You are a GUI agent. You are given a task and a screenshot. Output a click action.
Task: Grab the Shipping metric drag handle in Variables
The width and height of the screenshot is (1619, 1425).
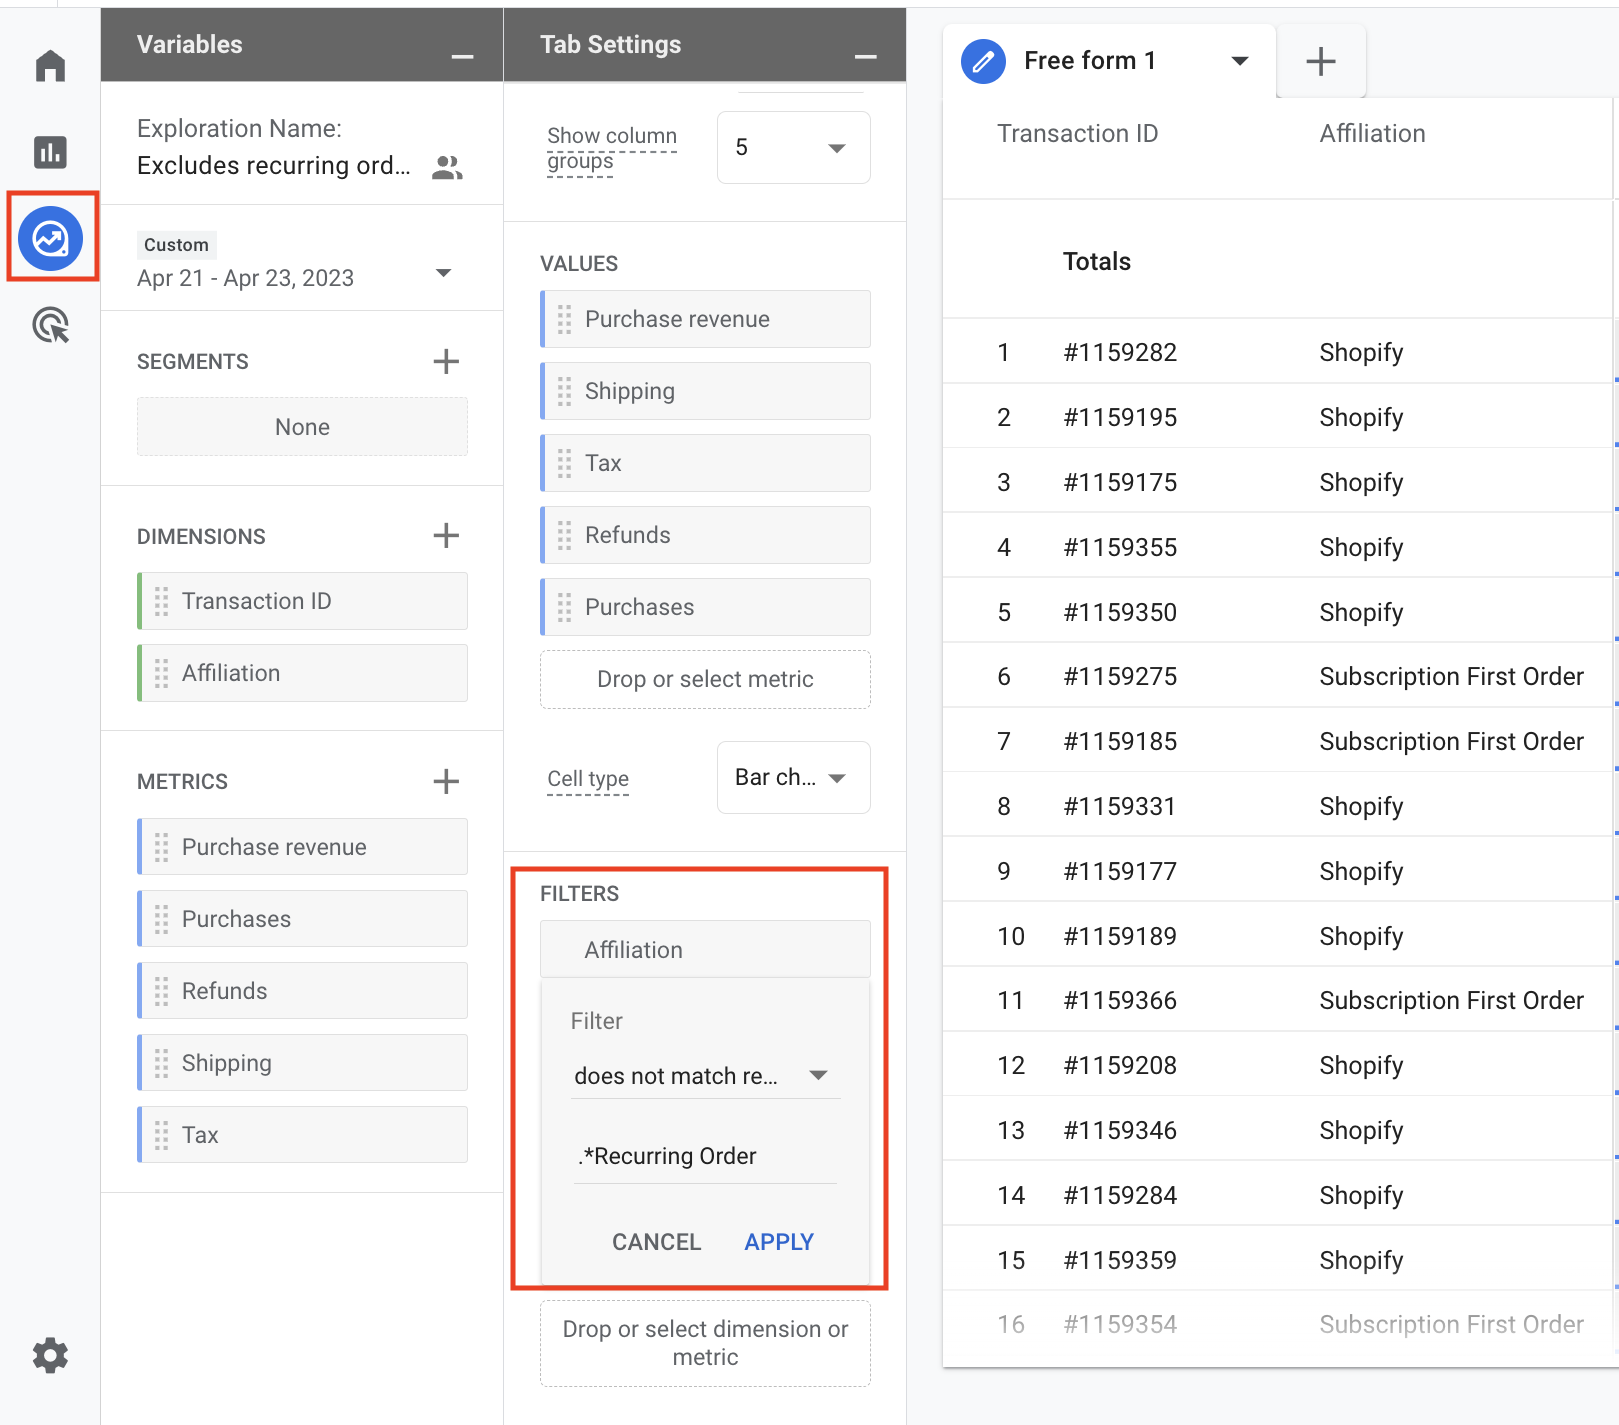point(161,1063)
